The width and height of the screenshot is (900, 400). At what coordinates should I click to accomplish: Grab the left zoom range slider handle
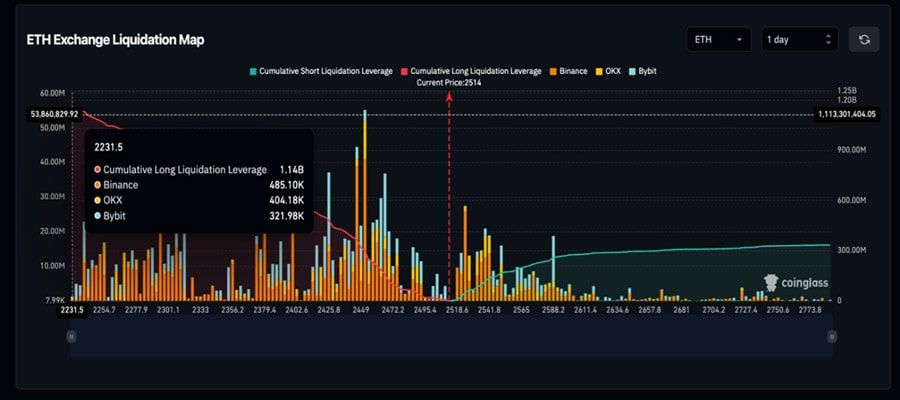pyautogui.click(x=71, y=336)
